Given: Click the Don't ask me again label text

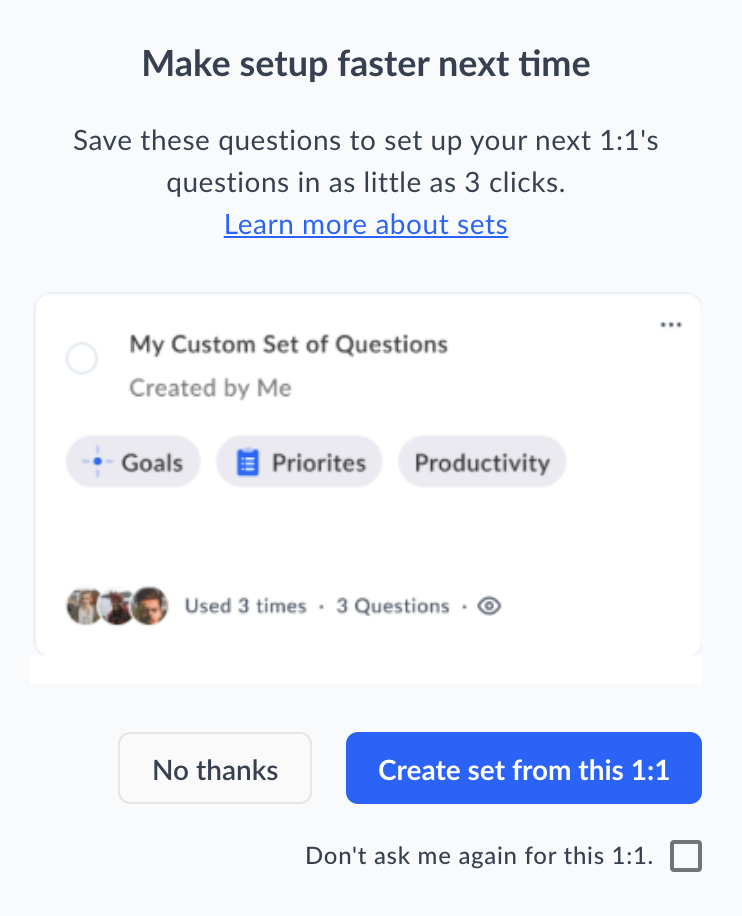Looking at the screenshot, I should (x=479, y=856).
